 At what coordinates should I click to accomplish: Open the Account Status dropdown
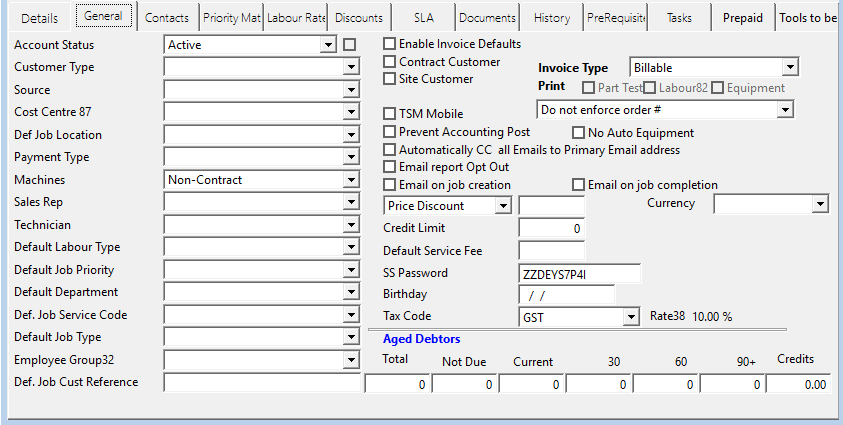(x=328, y=44)
